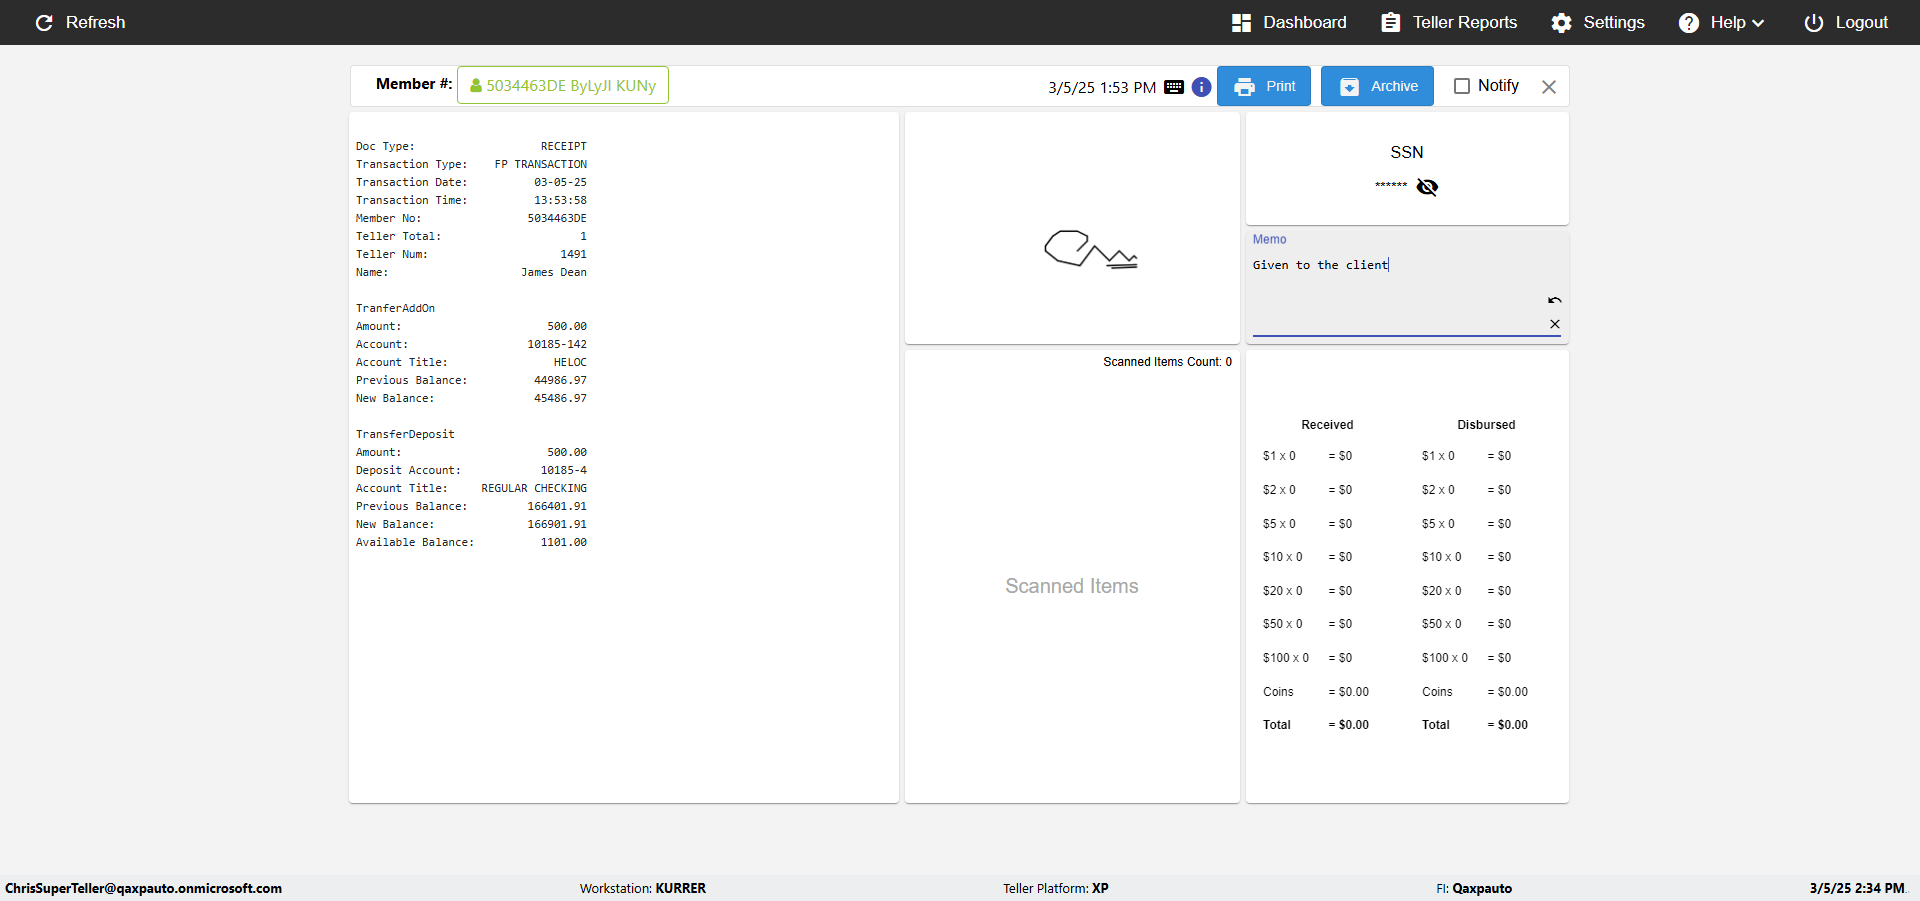Click Disbursed $50 x 0 row
This screenshot has width=1920, height=901.
click(1466, 624)
